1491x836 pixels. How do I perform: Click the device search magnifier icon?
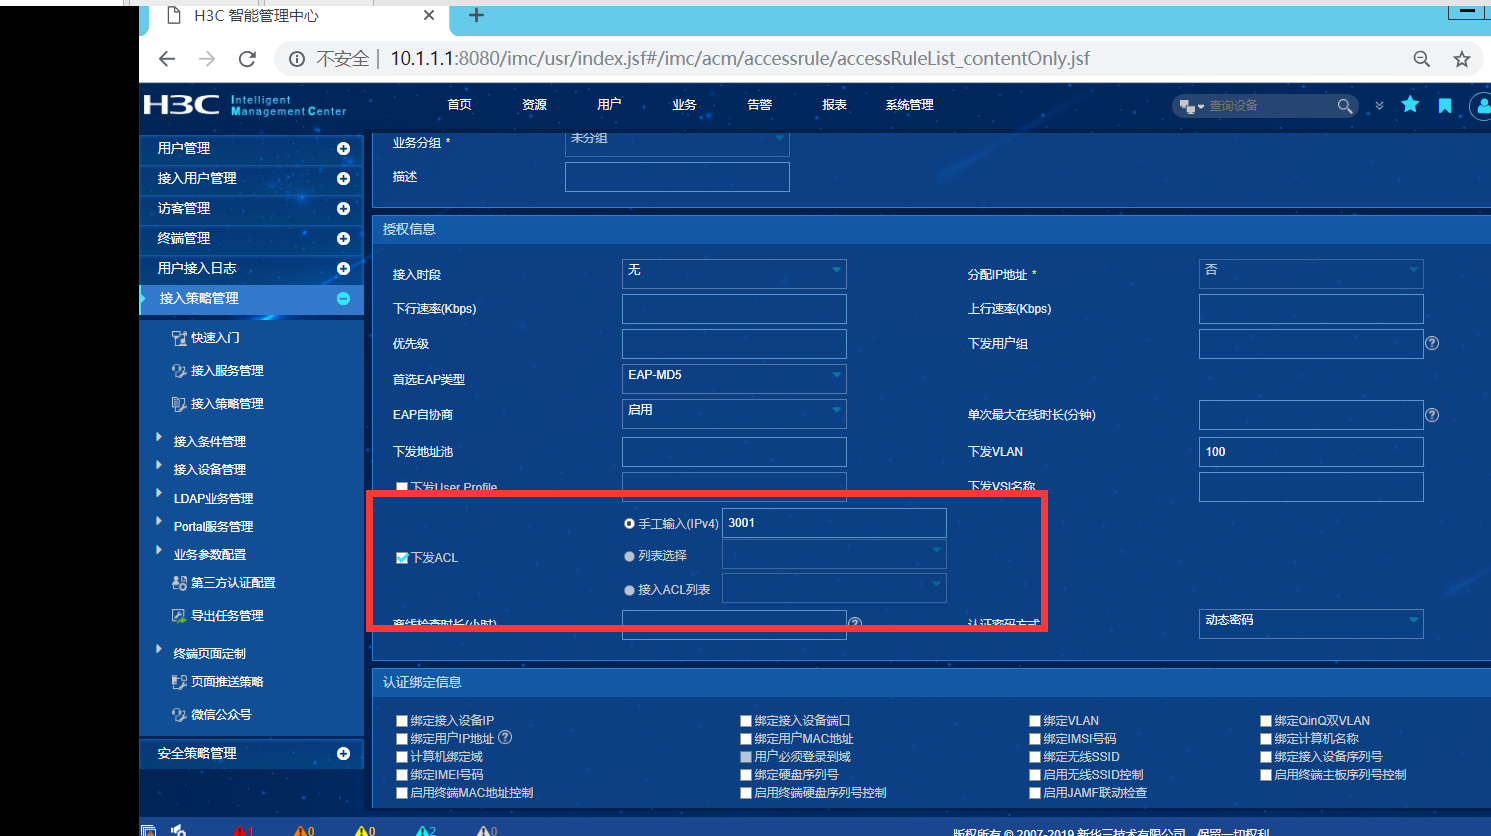tap(1345, 106)
